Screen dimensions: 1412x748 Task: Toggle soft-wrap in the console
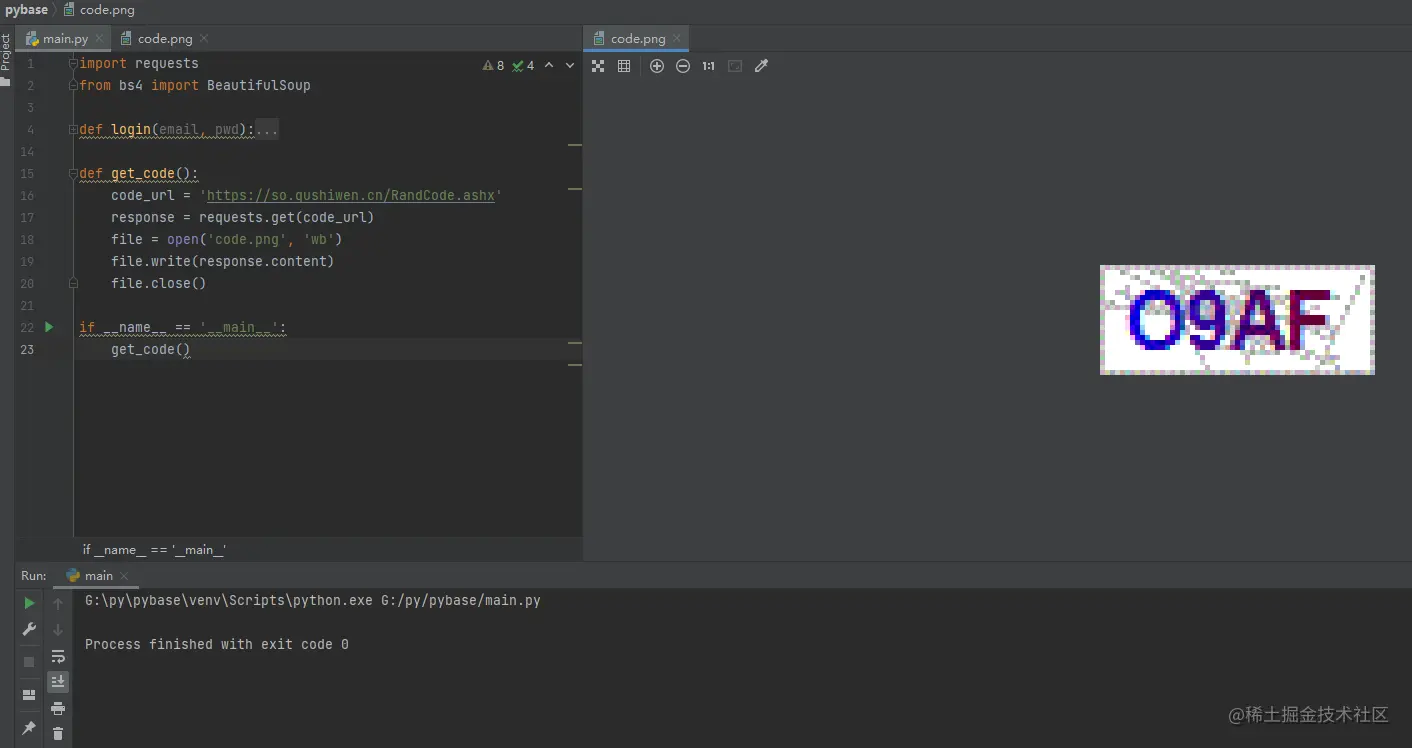tap(58, 656)
